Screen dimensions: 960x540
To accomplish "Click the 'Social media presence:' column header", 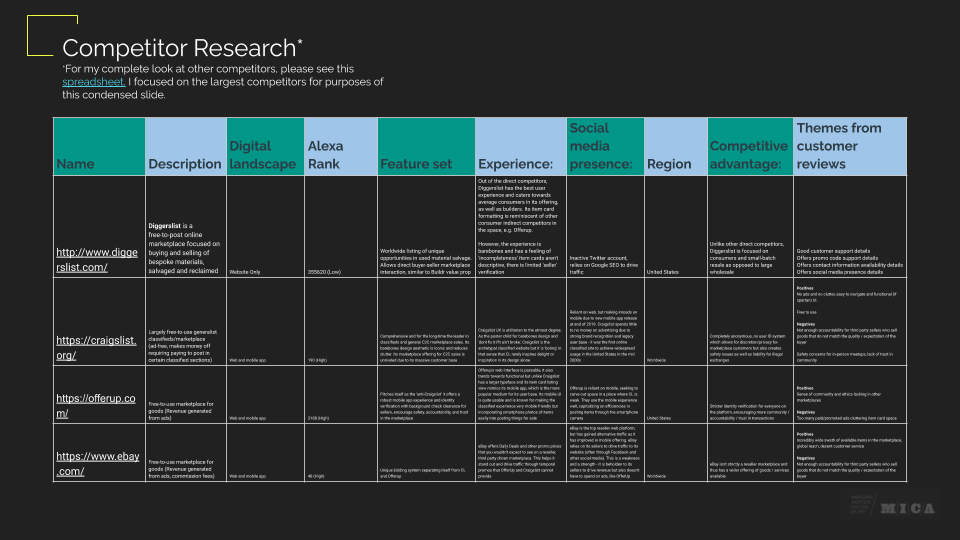I will click(606, 147).
